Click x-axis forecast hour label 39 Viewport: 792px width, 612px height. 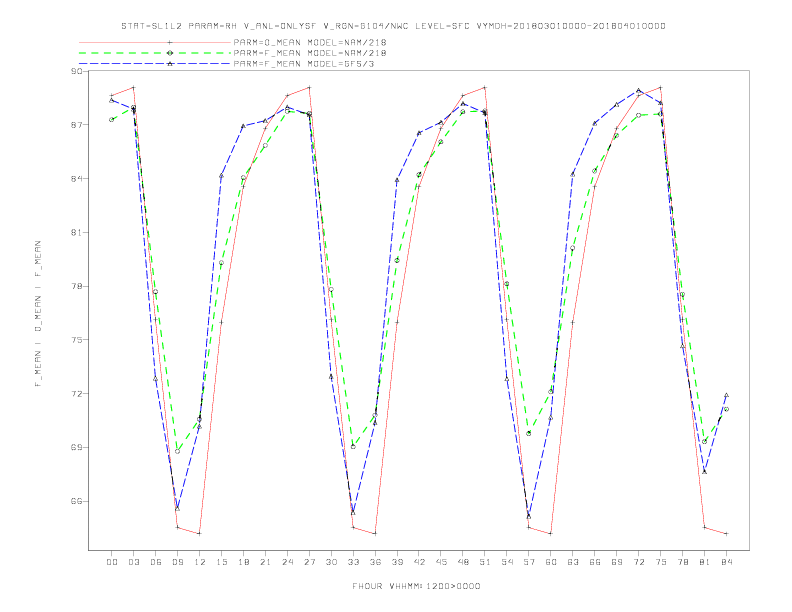pos(397,562)
